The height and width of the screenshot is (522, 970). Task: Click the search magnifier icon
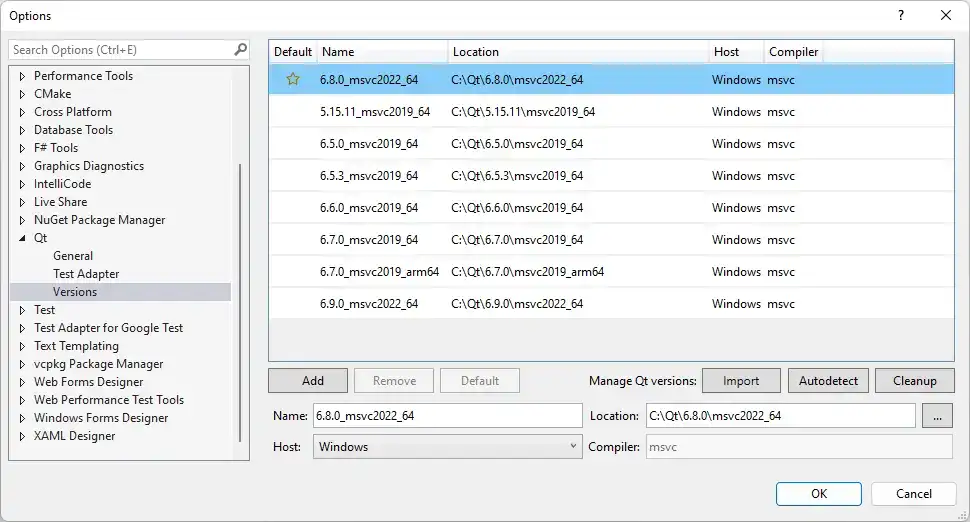240,49
